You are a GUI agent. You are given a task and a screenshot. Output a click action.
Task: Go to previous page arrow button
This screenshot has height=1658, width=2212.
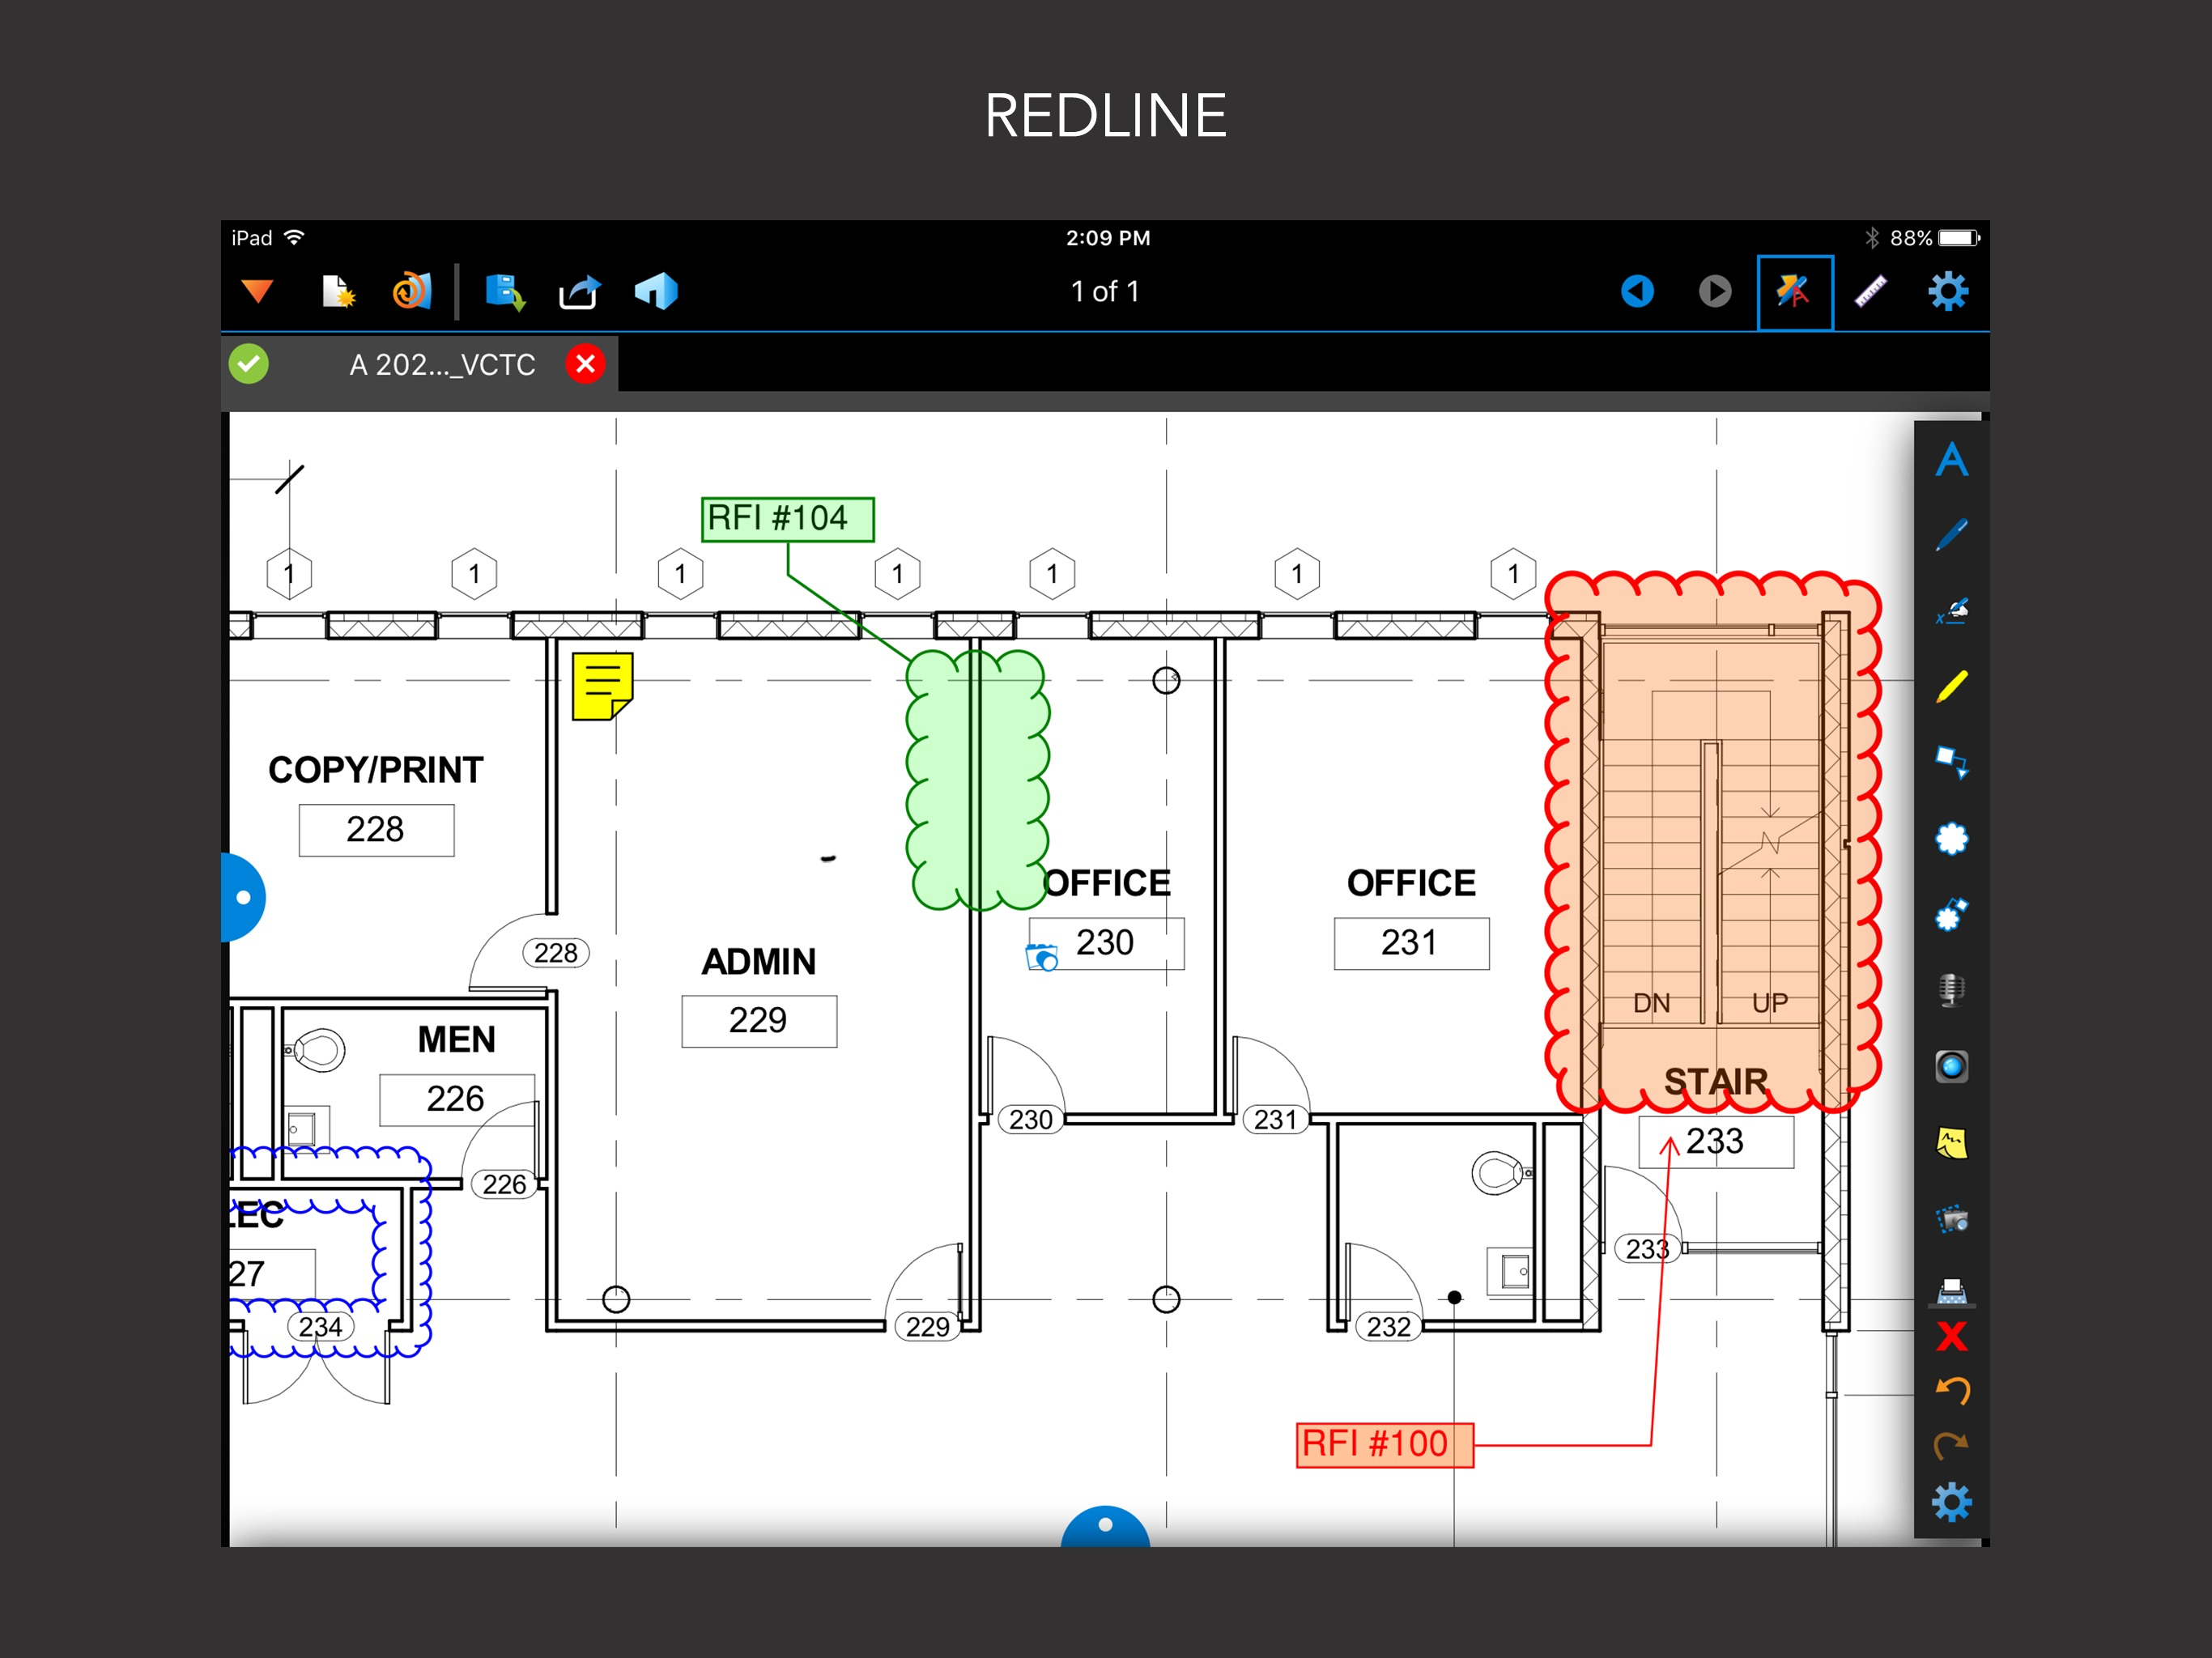coord(1637,292)
